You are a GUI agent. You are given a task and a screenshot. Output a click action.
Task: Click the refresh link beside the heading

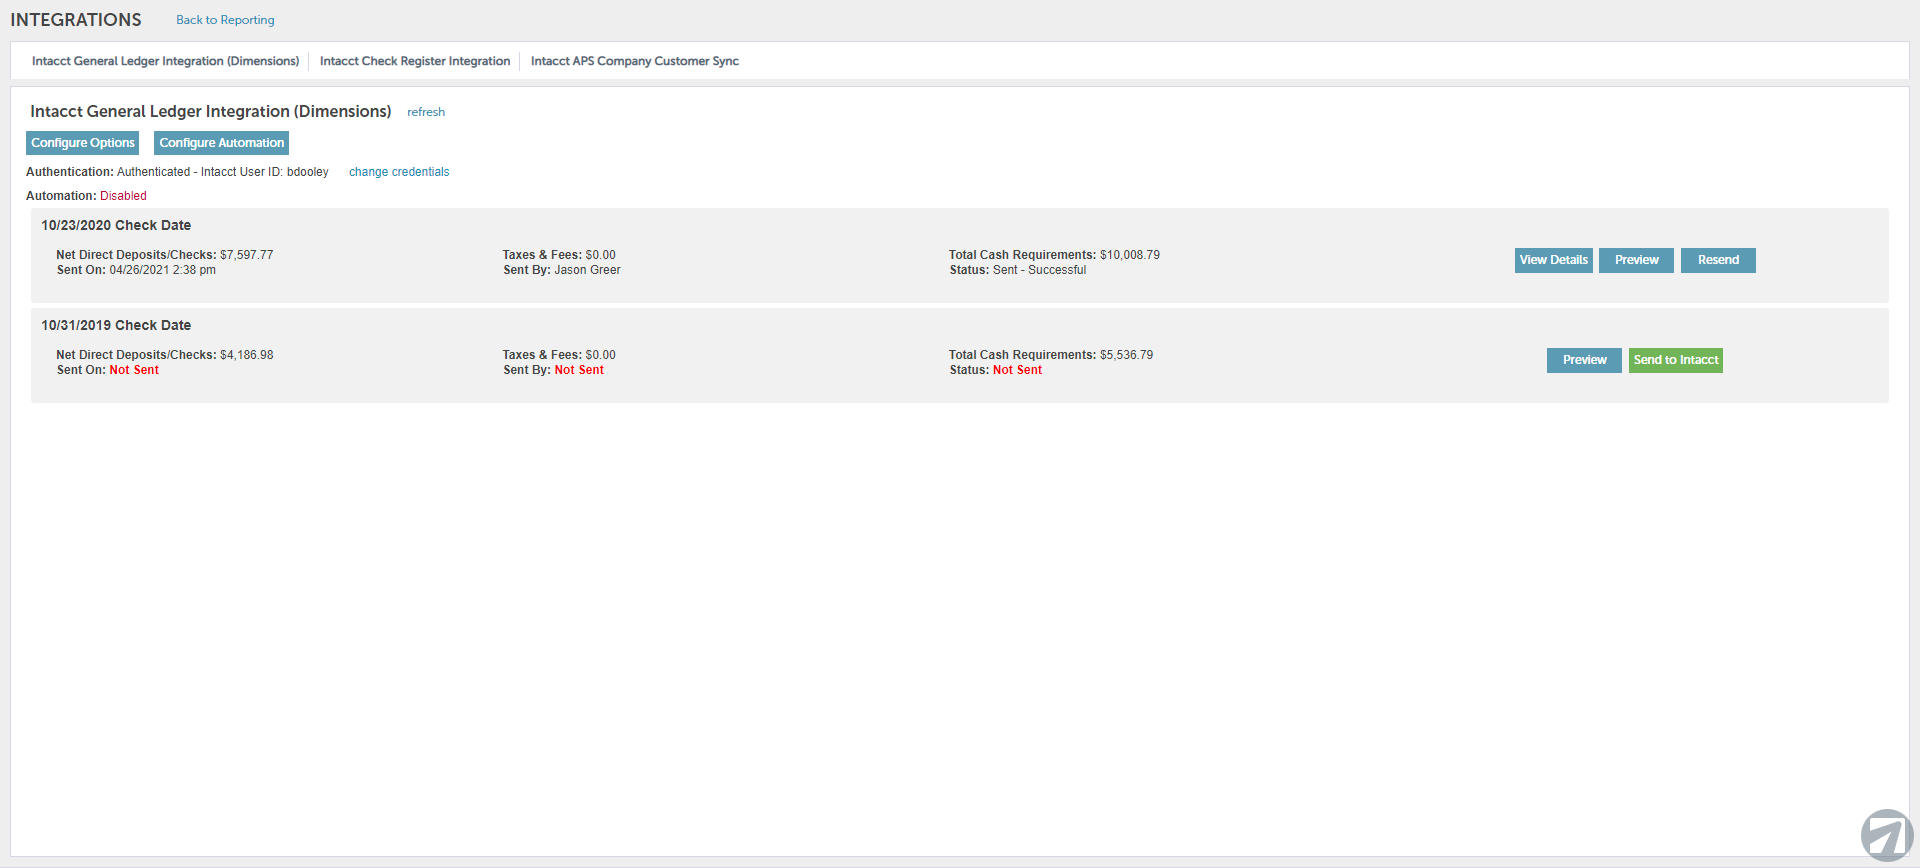(426, 112)
